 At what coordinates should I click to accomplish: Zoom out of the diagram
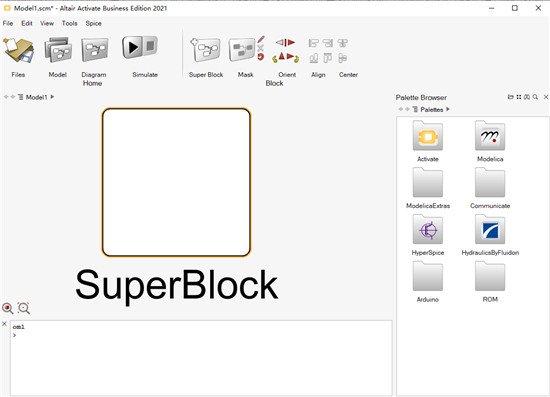(24, 308)
